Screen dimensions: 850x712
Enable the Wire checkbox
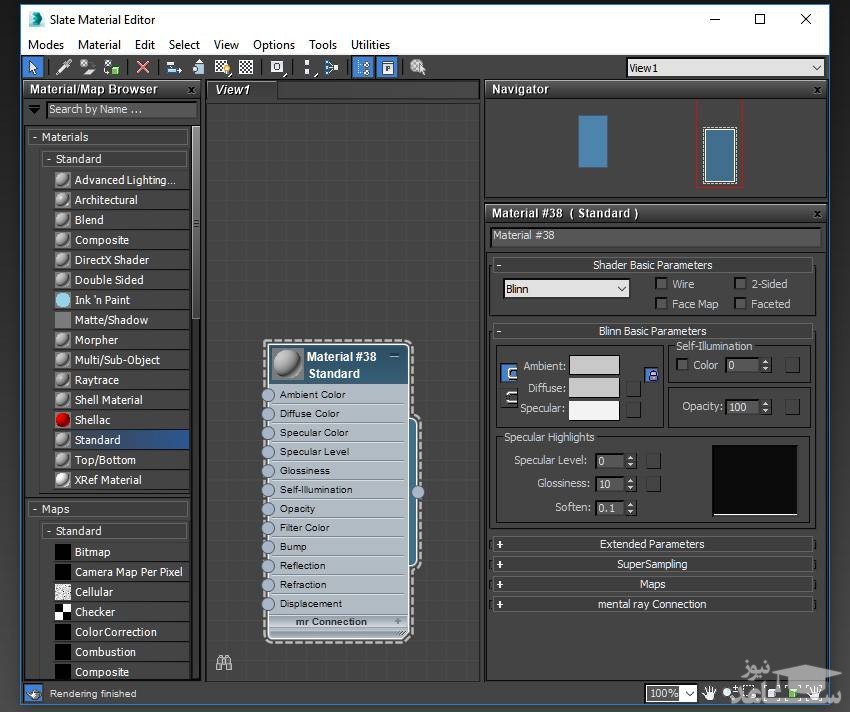coord(661,284)
